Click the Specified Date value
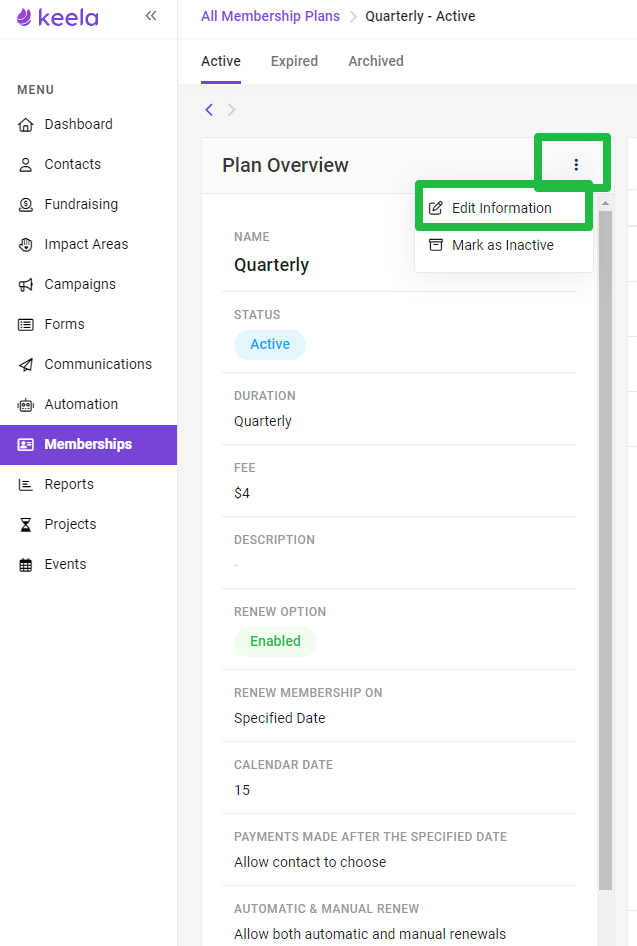Image resolution: width=637 pixels, height=946 pixels. click(x=279, y=718)
